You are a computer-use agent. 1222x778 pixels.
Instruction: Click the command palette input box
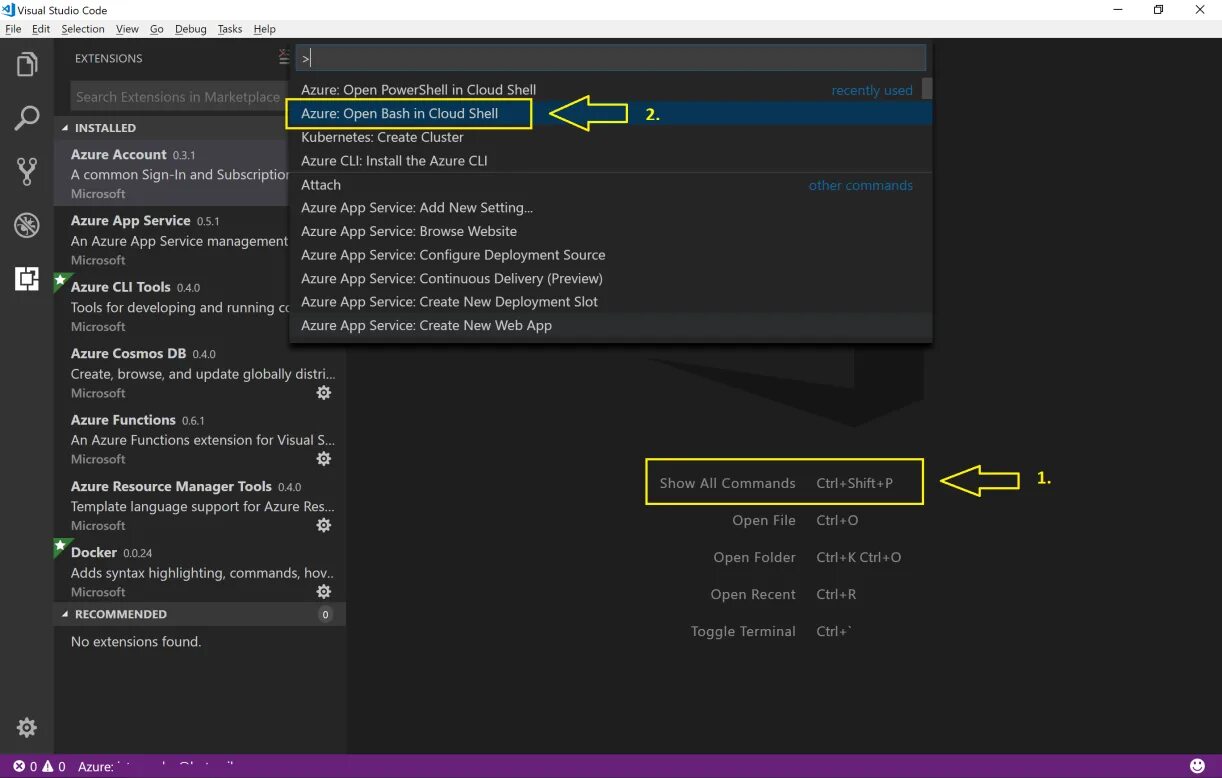coord(611,58)
